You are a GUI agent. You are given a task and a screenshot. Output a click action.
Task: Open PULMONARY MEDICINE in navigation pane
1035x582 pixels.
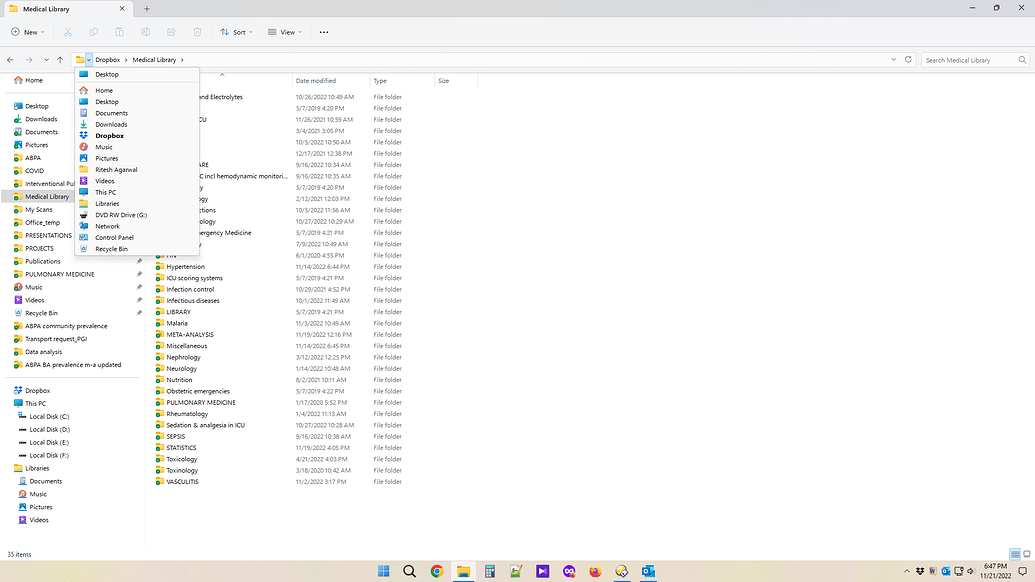click(59, 274)
